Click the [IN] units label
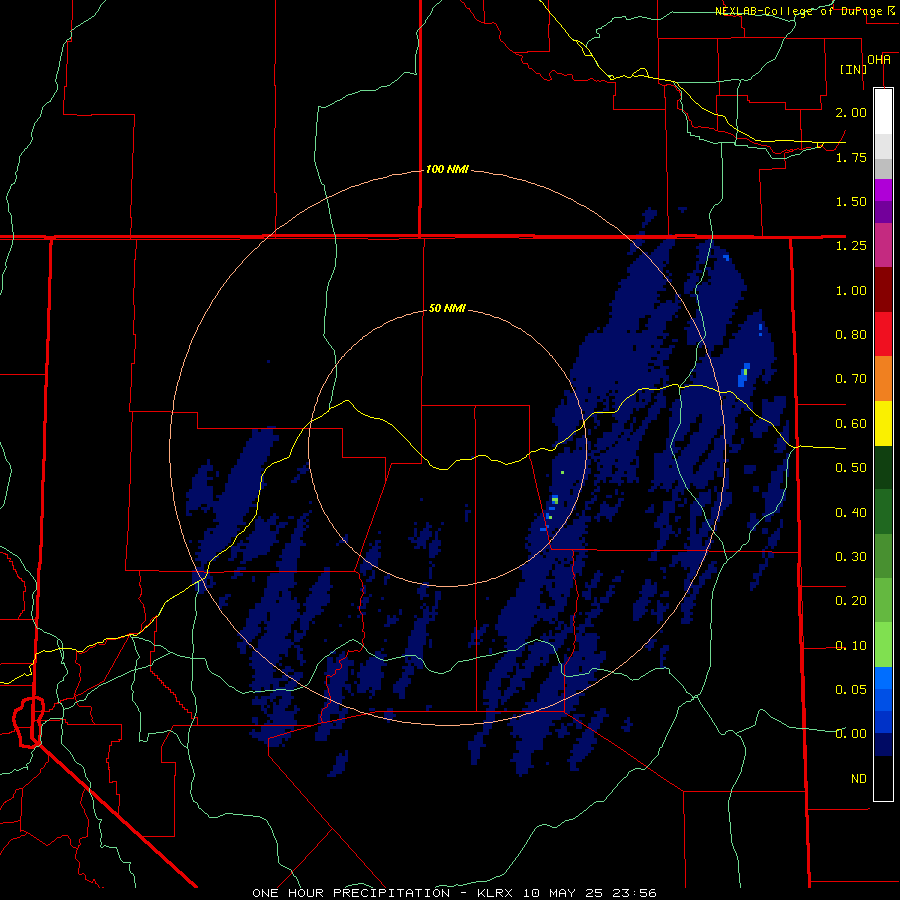Viewport: 900px width, 900px height. click(853, 69)
